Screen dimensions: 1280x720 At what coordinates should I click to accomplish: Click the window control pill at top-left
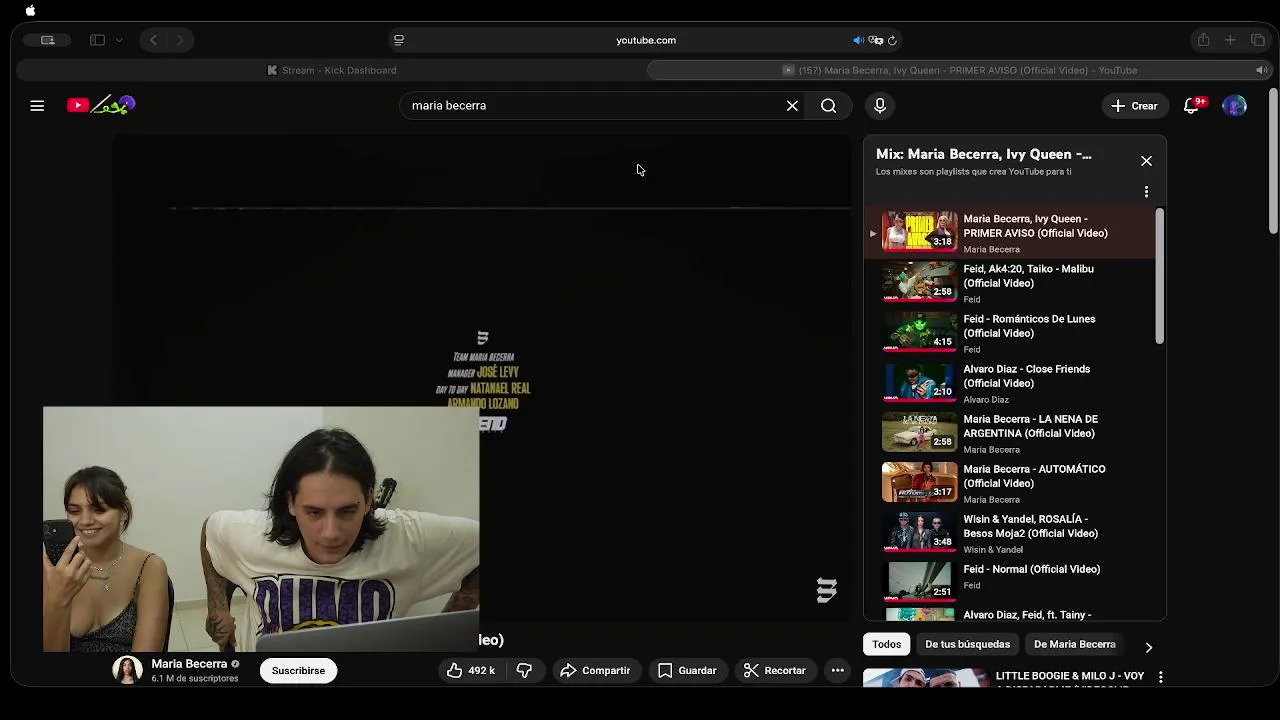(47, 40)
